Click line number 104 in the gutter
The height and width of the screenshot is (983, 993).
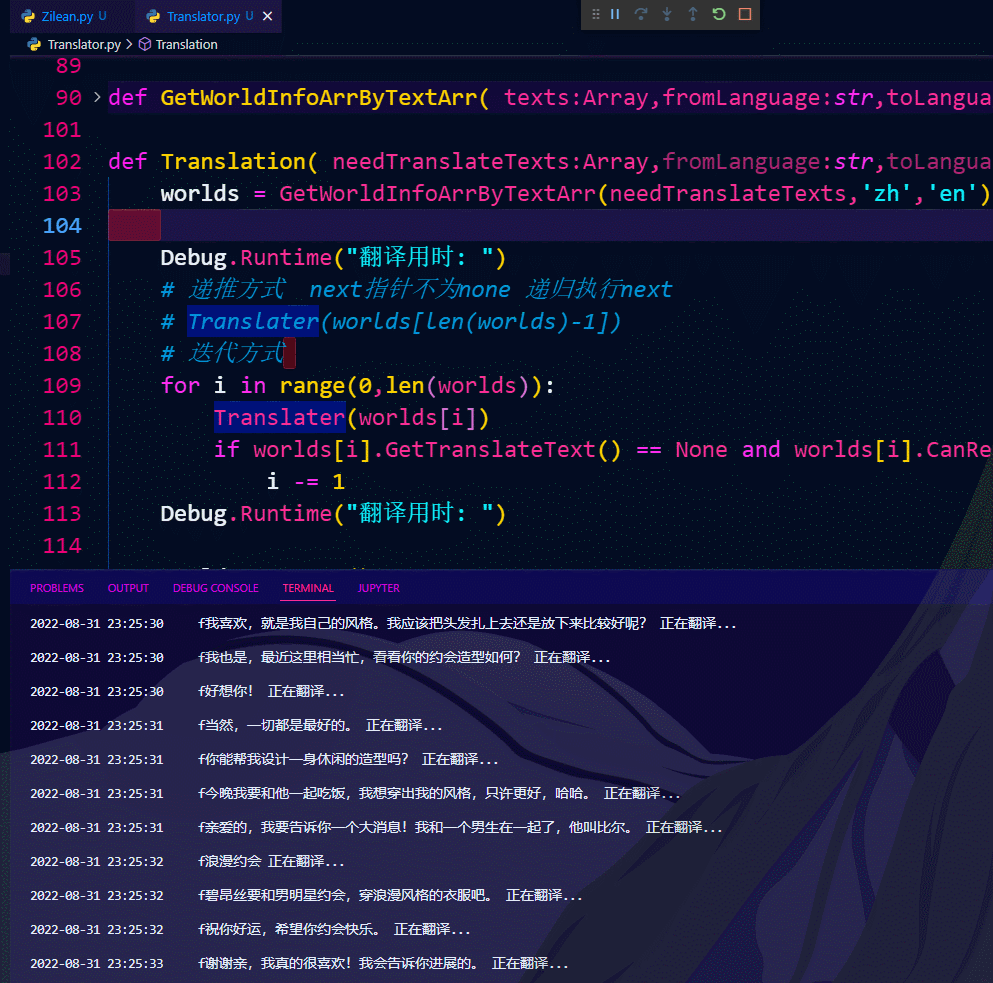62,225
